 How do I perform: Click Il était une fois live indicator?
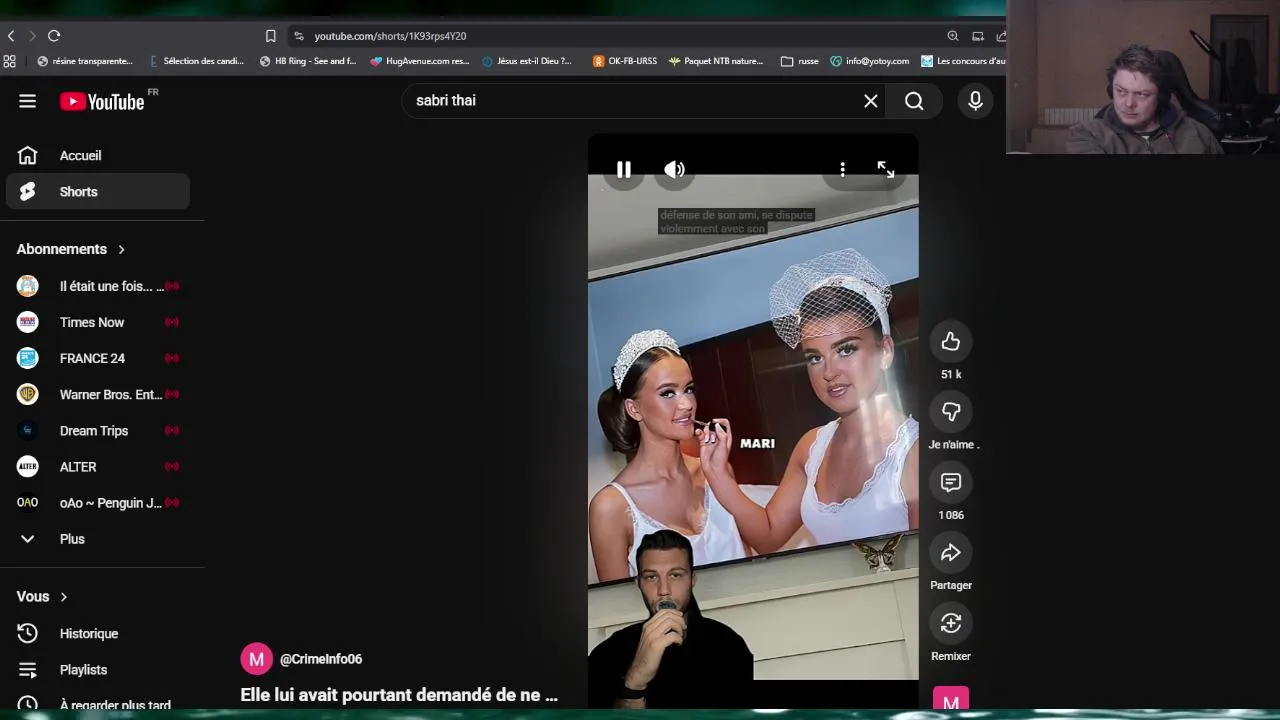tap(172, 286)
